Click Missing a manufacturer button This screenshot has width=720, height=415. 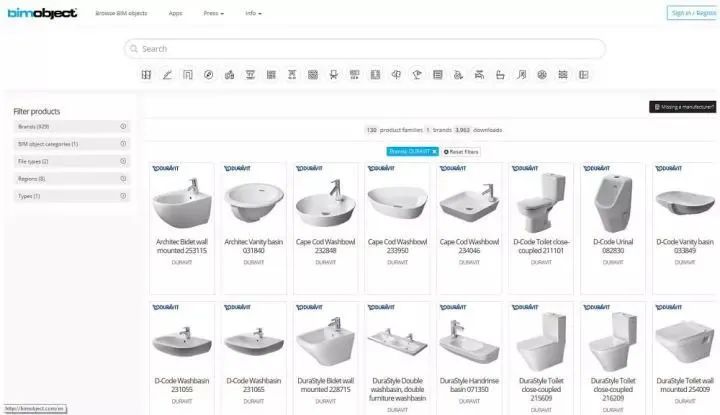point(683,107)
